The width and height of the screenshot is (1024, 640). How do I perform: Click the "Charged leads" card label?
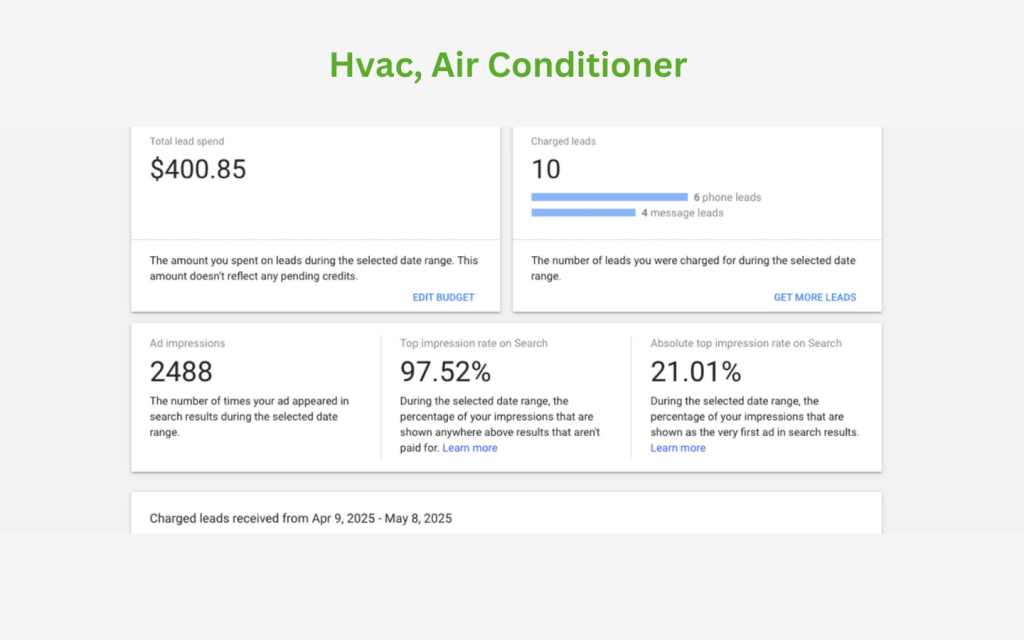[x=563, y=141]
